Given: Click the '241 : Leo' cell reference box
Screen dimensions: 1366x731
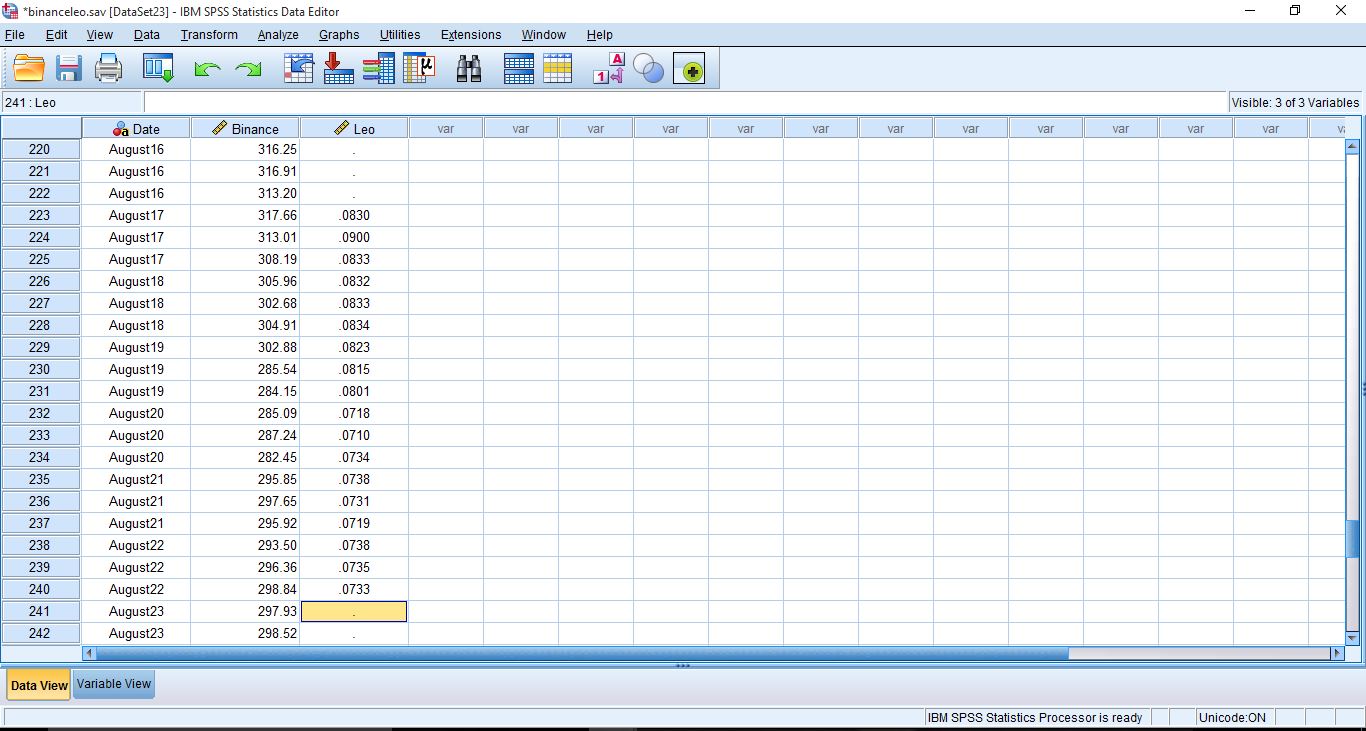Looking at the screenshot, I should click(72, 102).
